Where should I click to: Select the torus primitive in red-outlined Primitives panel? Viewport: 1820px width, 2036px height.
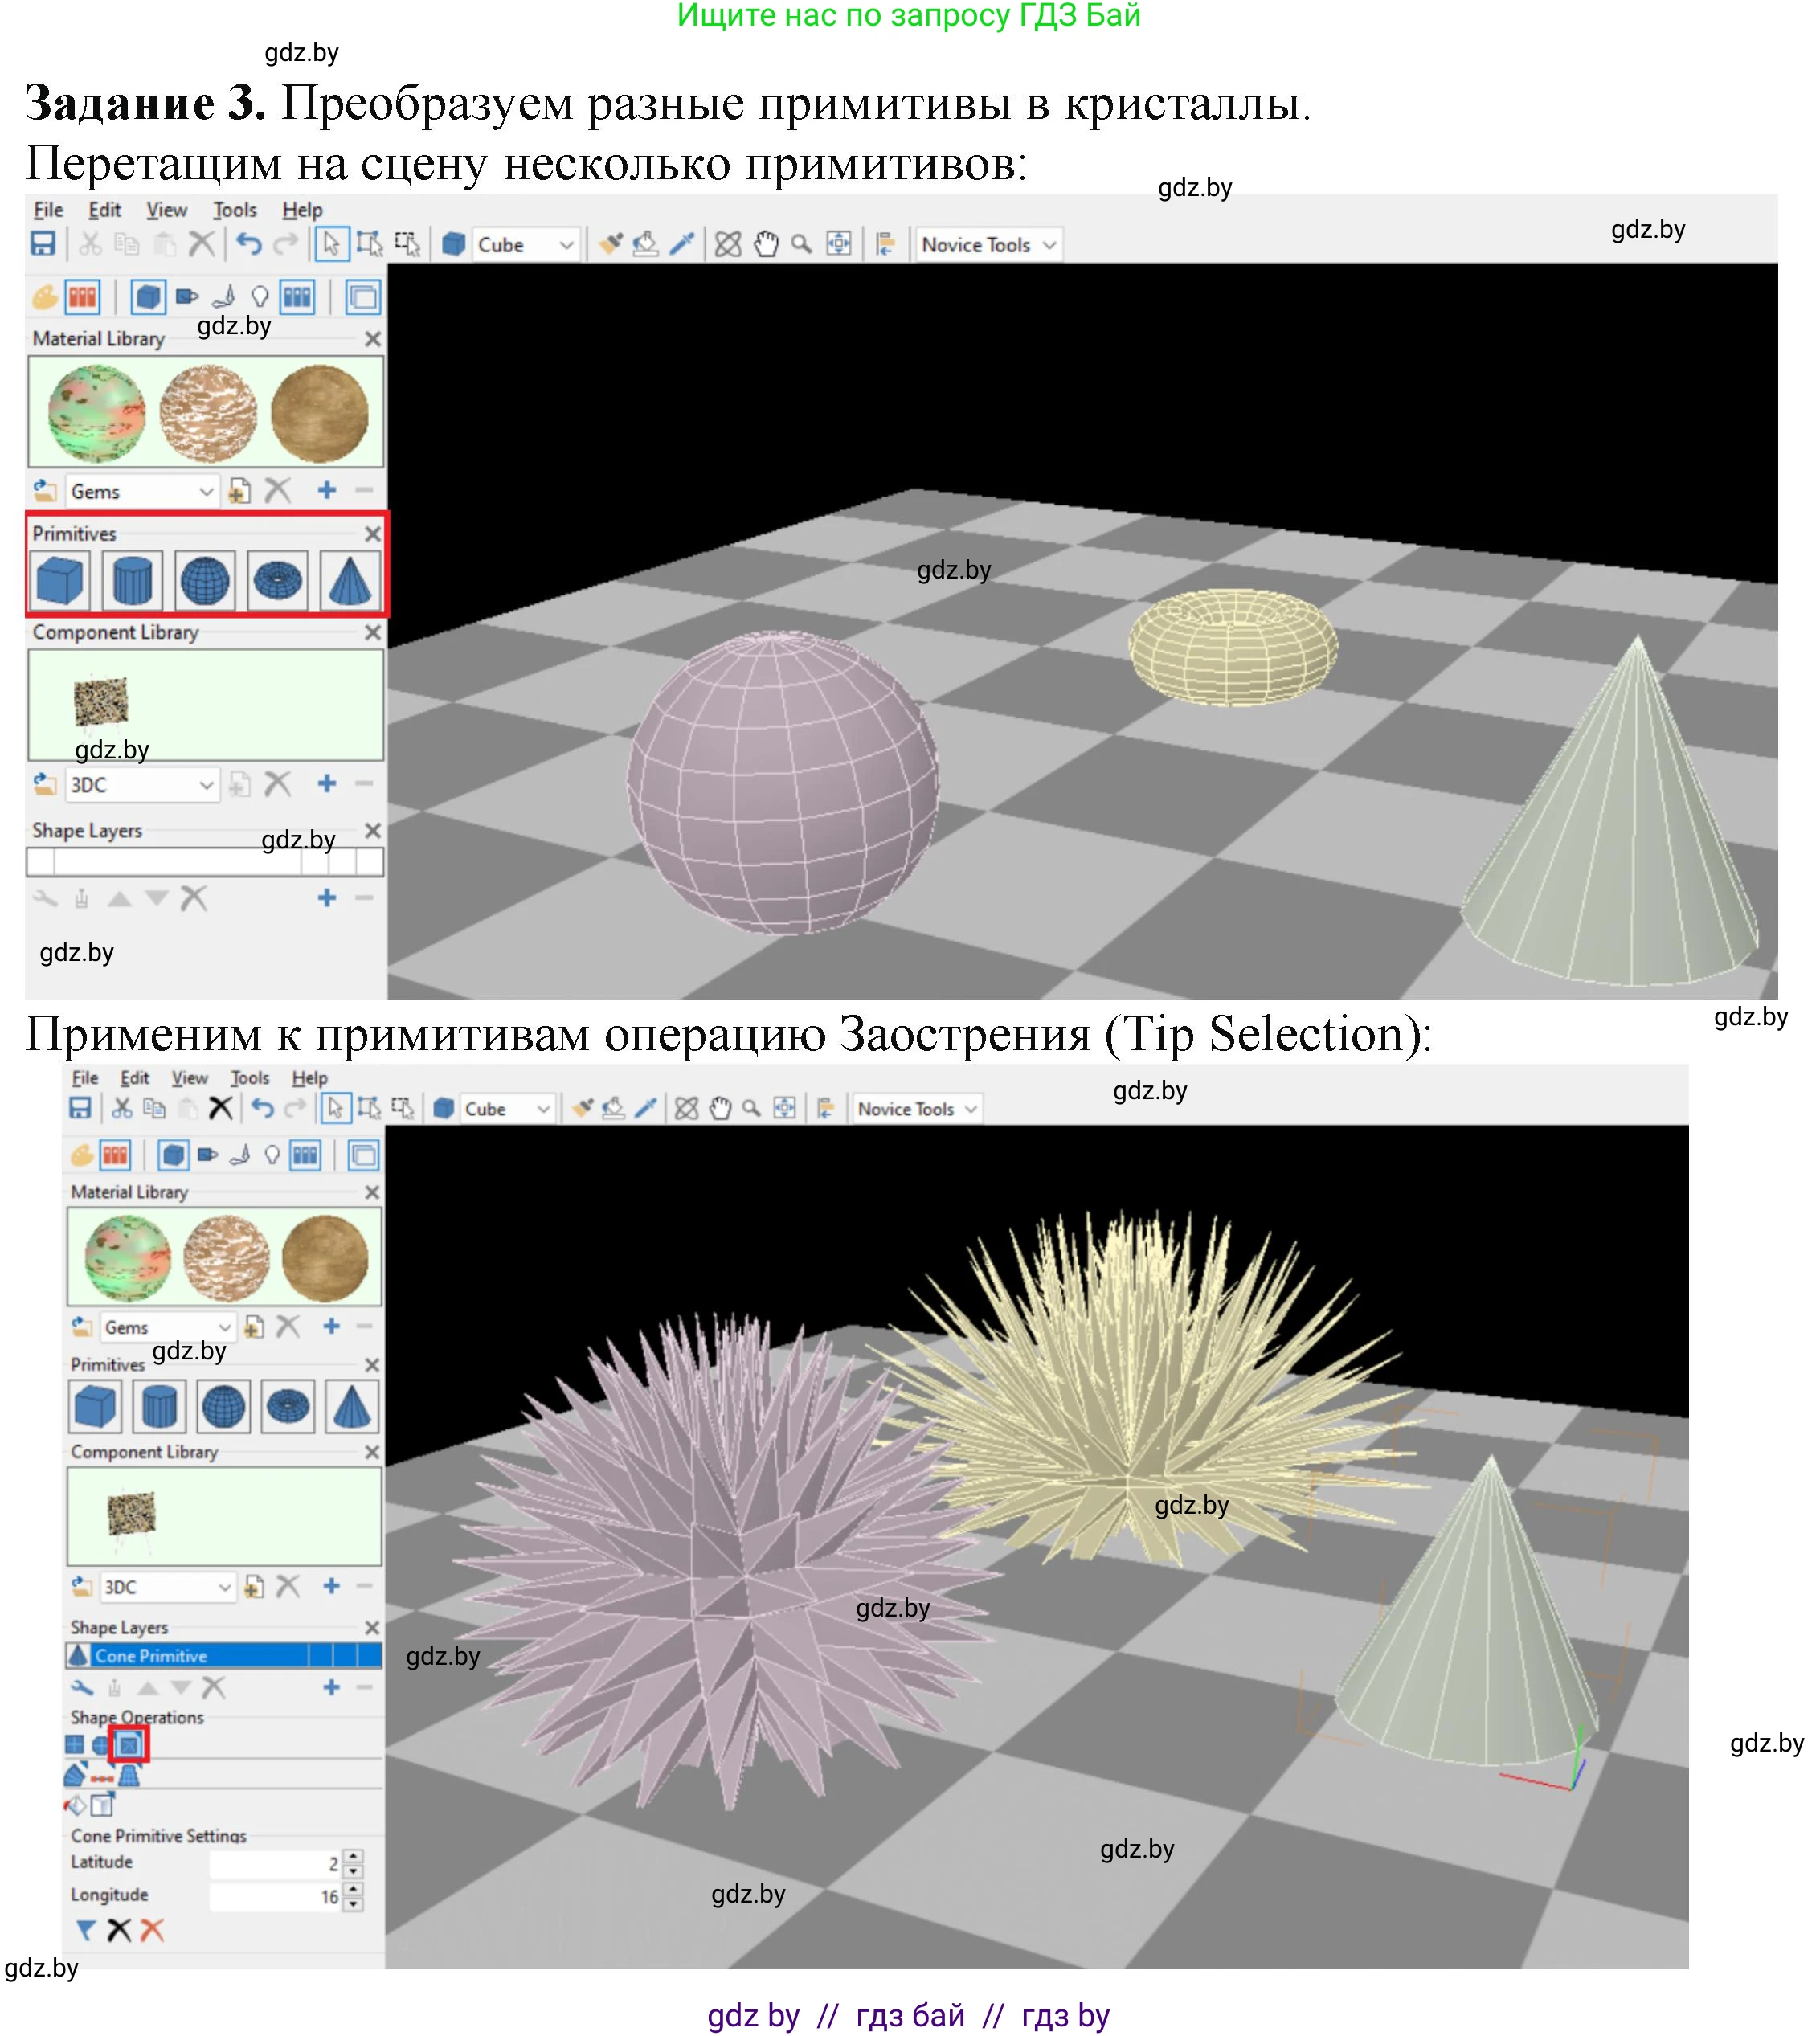coord(277,580)
